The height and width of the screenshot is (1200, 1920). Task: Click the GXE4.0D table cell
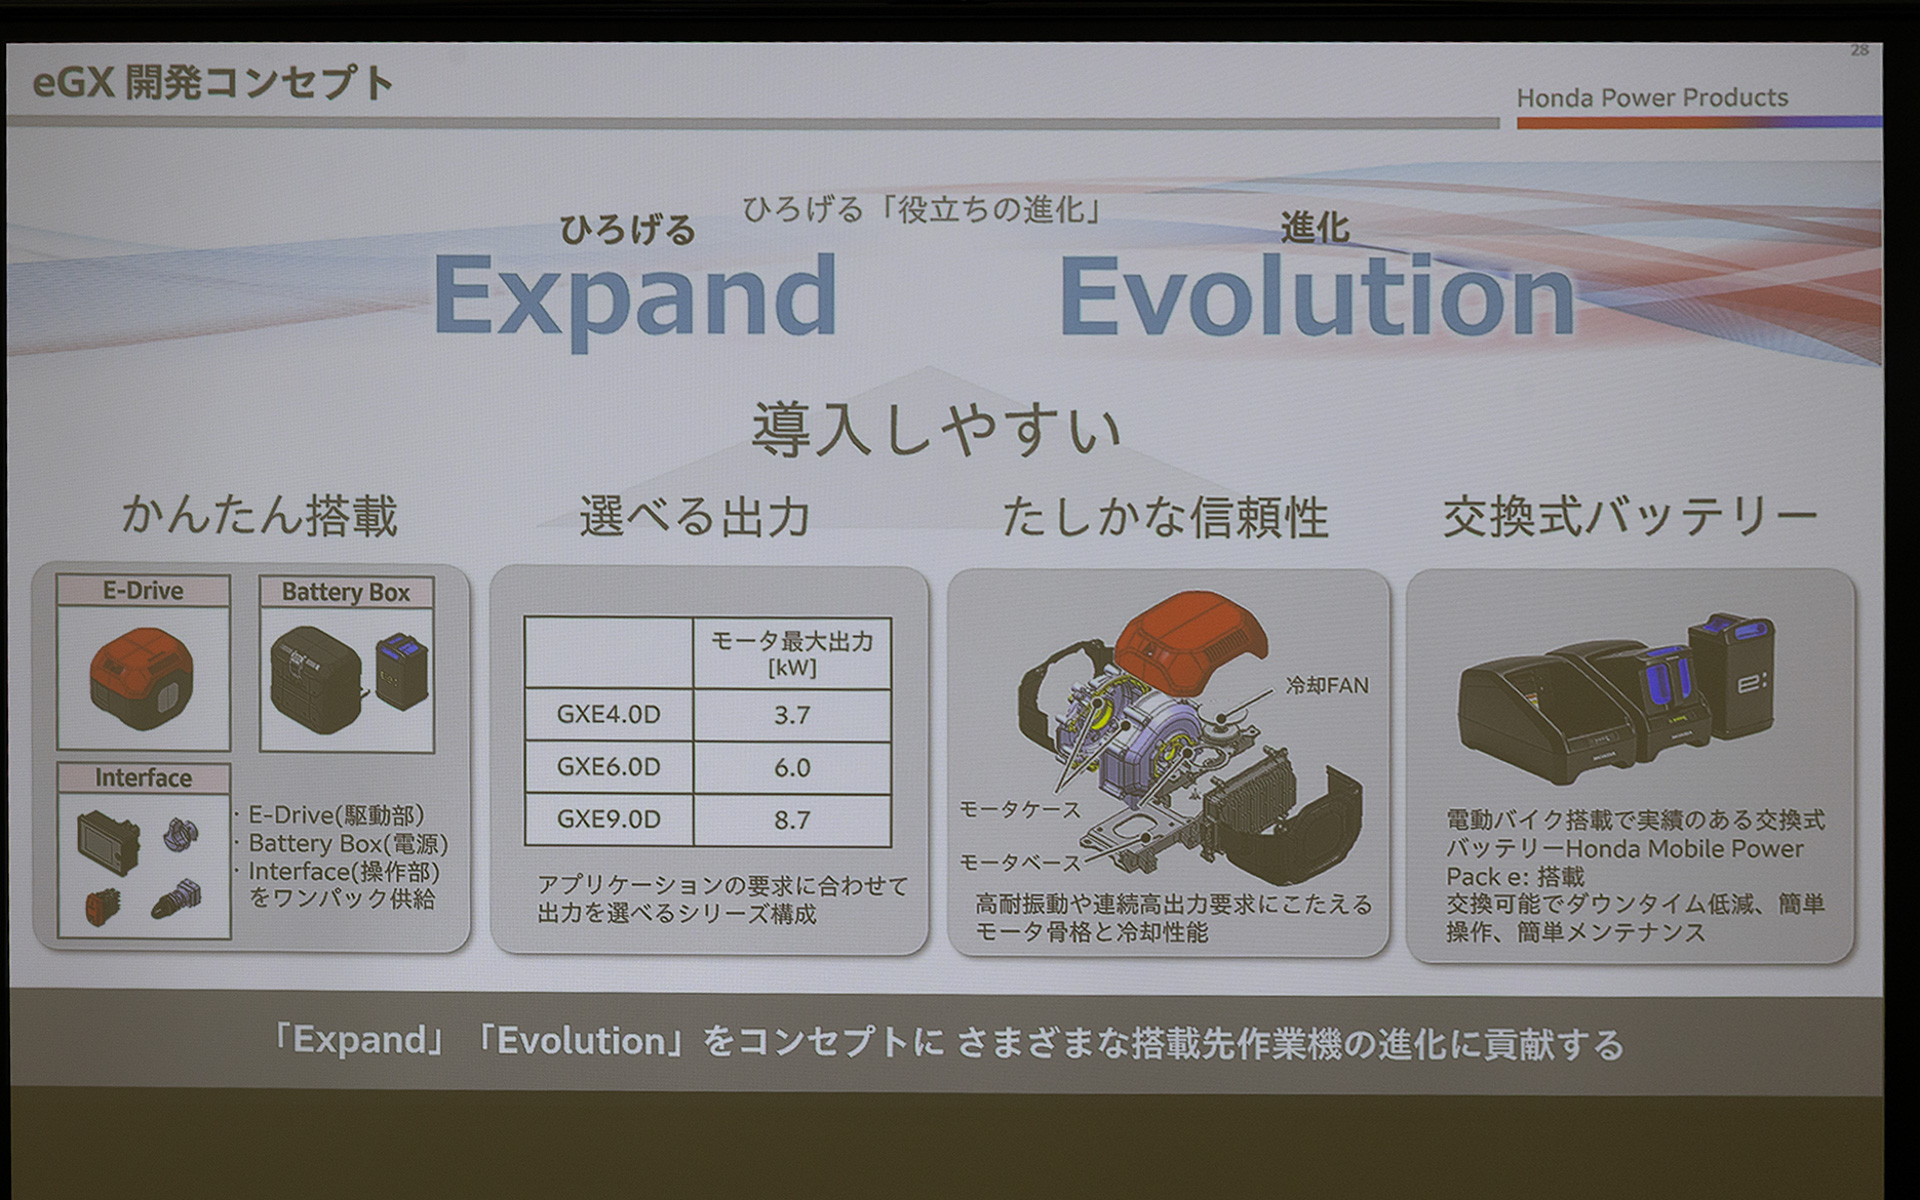click(x=609, y=715)
